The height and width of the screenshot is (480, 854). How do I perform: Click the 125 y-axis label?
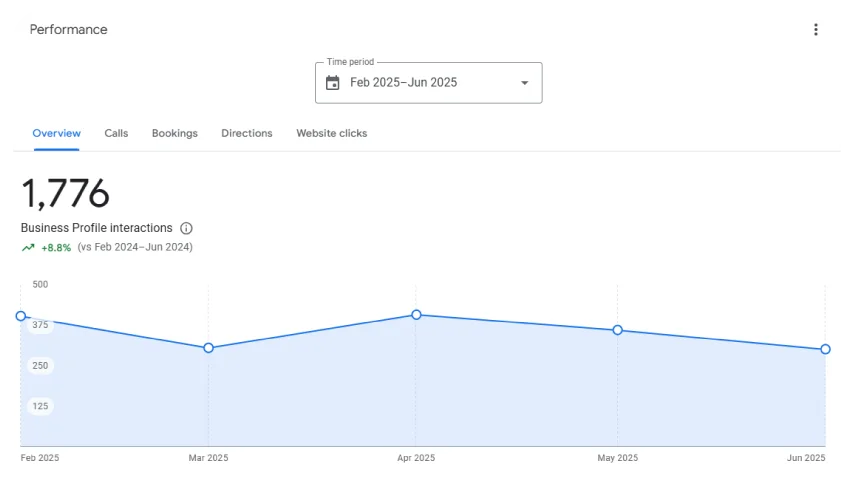[40, 406]
